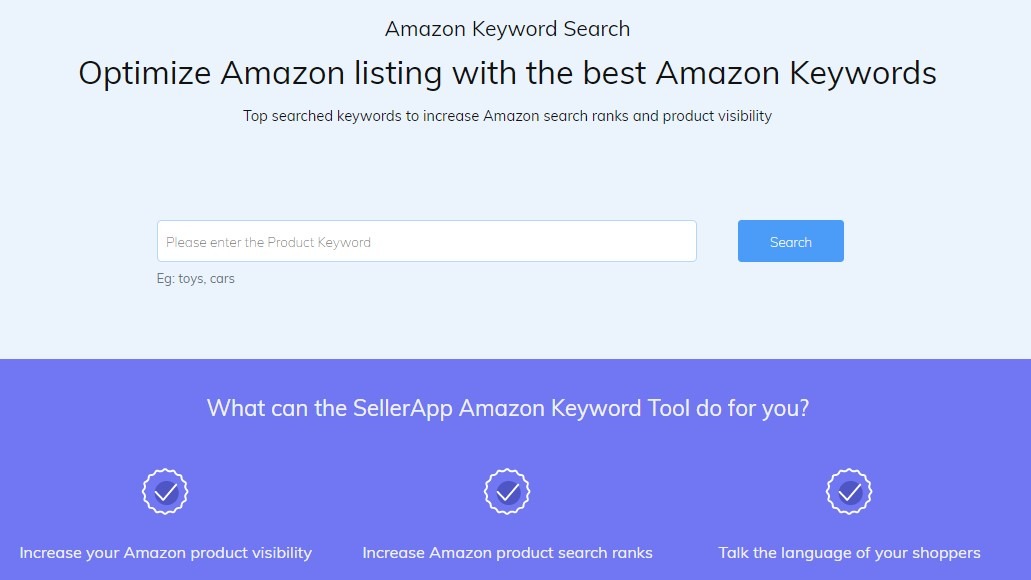Click the example word "cars" below input
Image resolution: width=1031 pixels, height=580 pixels.
(222, 279)
